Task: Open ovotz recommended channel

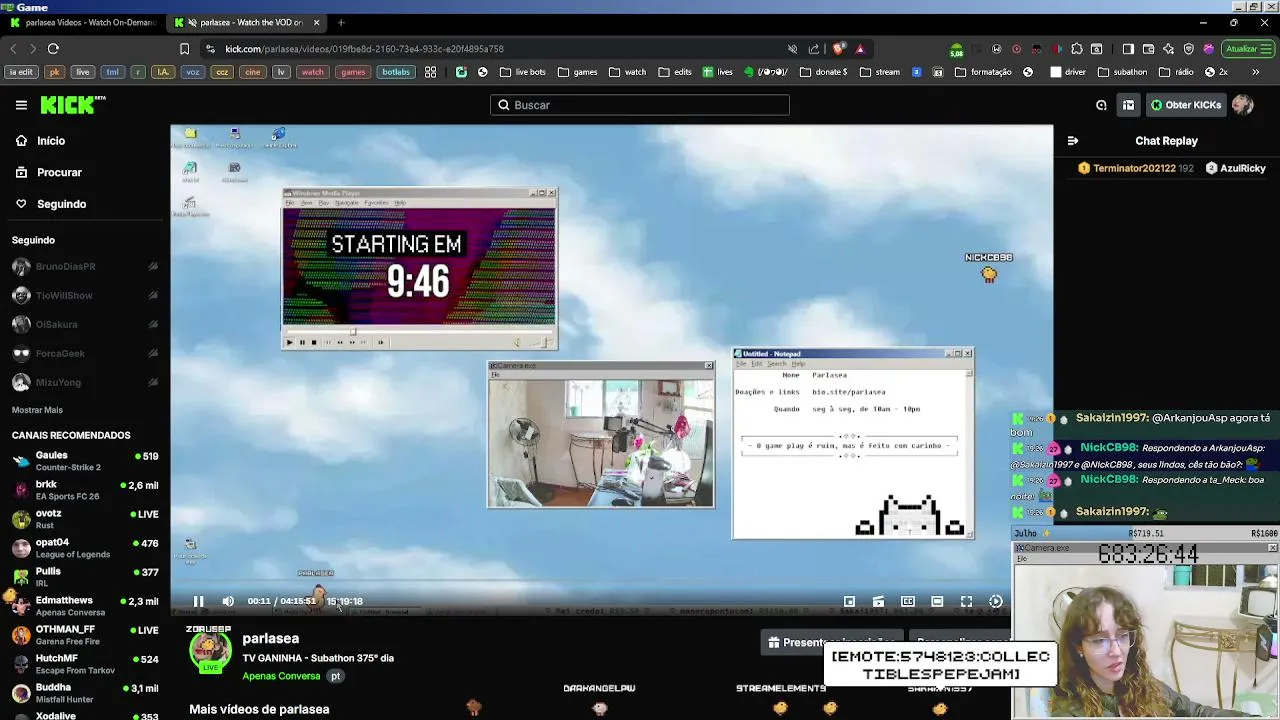Action: (x=84, y=519)
